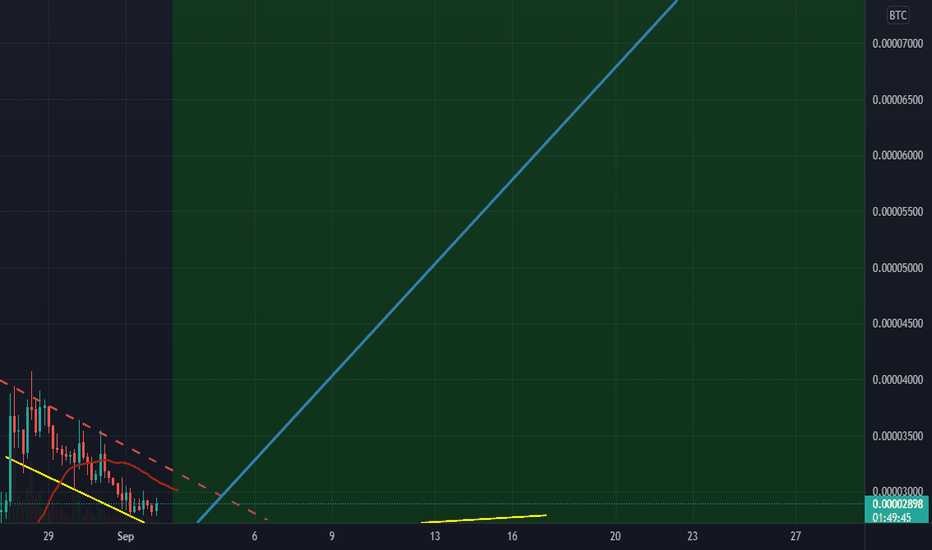Select the short yellow line near dates 13 to 16

(x=483, y=519)
